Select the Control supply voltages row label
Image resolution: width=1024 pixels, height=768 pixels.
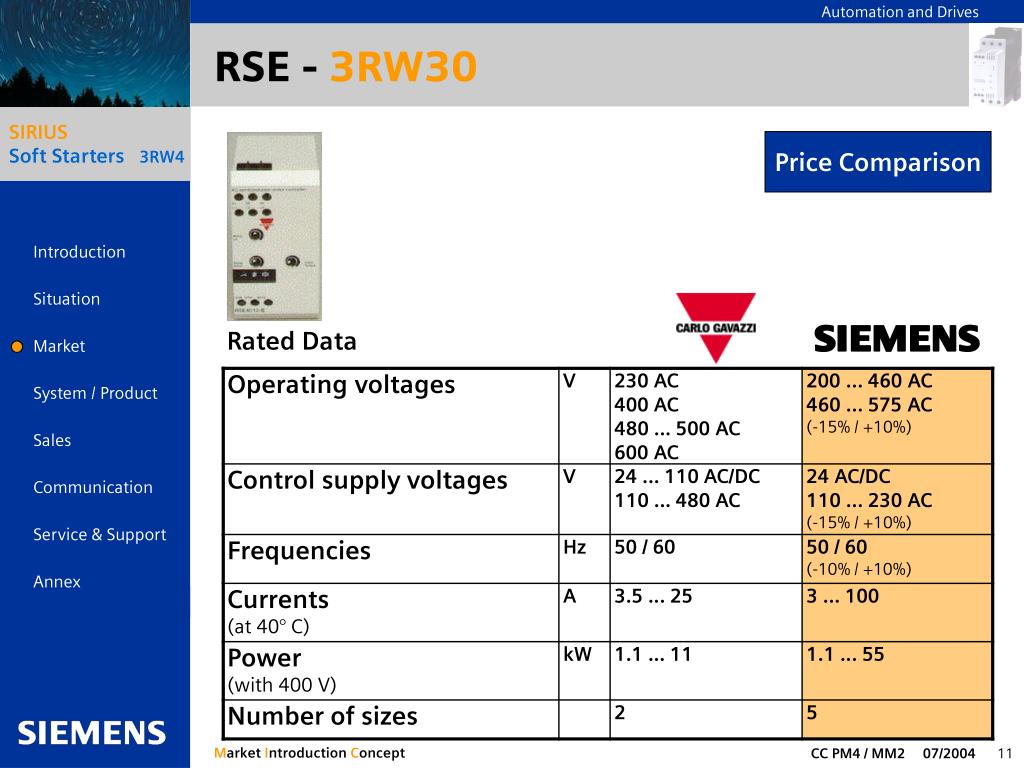click(367, 481)
